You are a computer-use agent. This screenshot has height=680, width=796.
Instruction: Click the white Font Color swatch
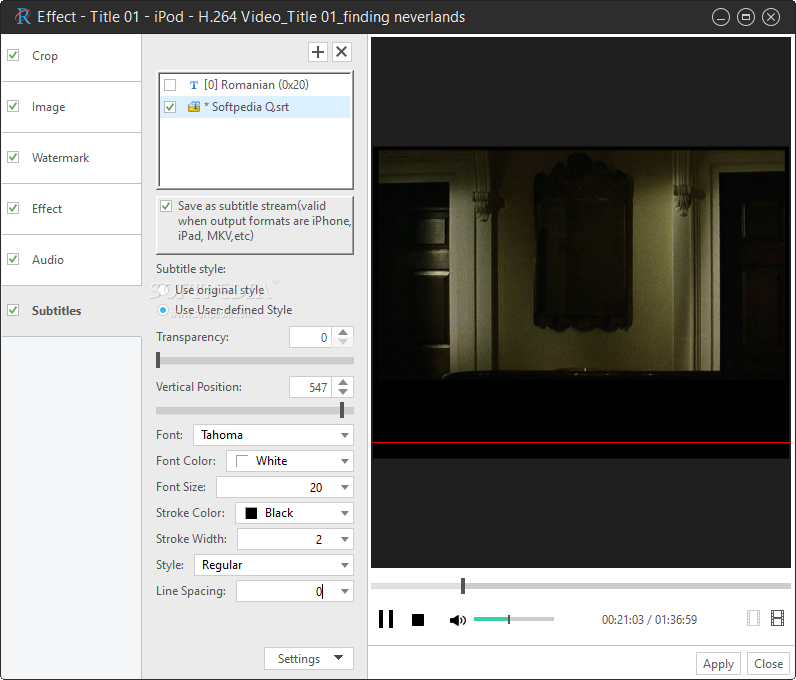pos(242,461)
